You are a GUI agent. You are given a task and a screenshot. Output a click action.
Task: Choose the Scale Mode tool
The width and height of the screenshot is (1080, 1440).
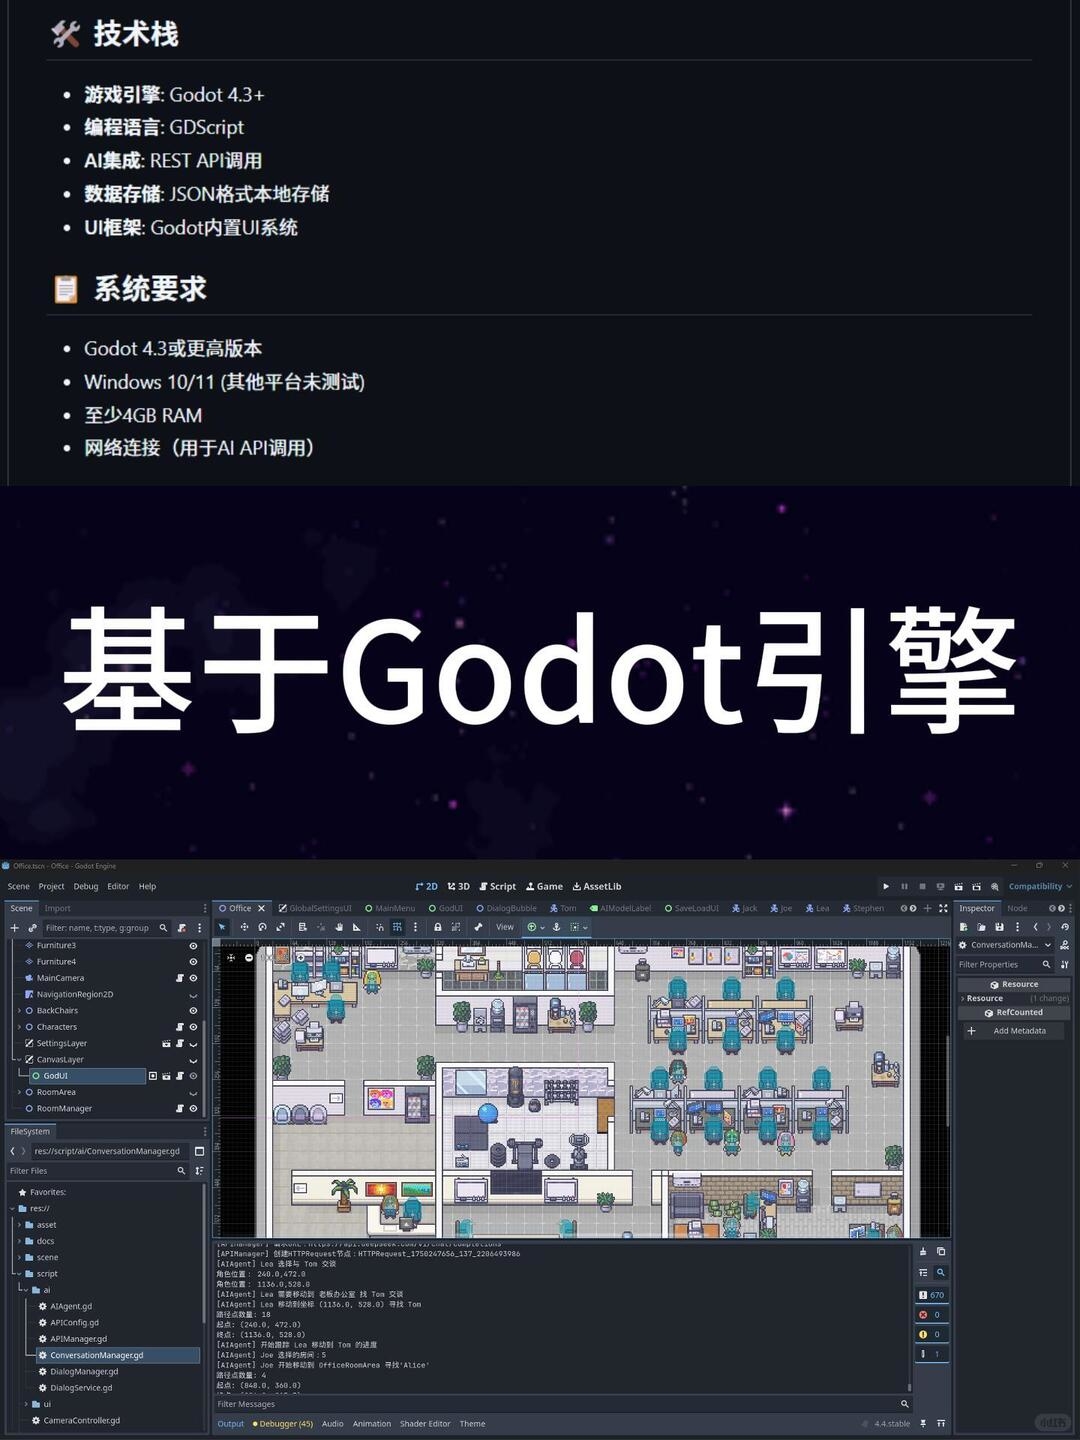pyautogui.click(x=281, y=927)
